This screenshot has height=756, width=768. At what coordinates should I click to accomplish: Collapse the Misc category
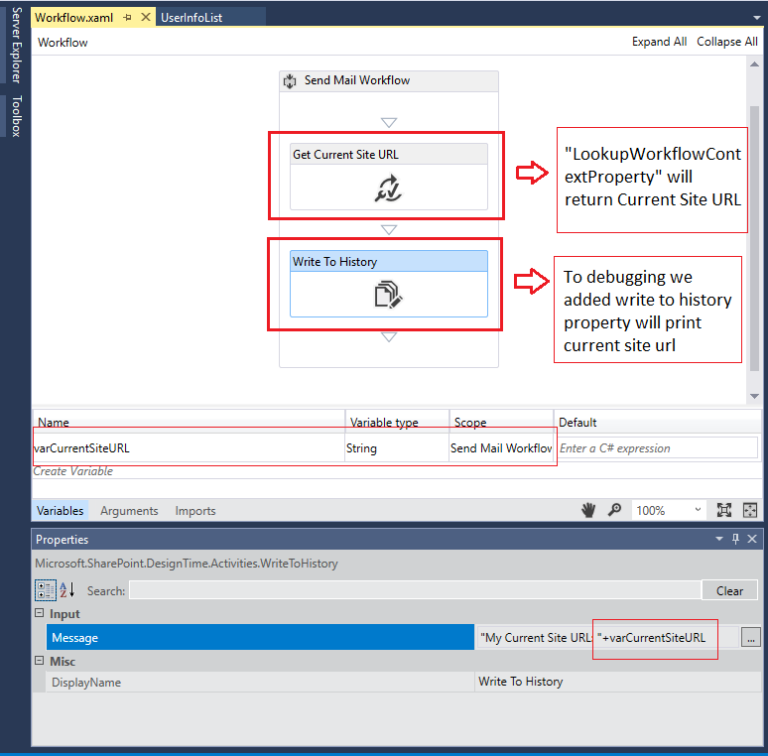[x=40, y=661]
